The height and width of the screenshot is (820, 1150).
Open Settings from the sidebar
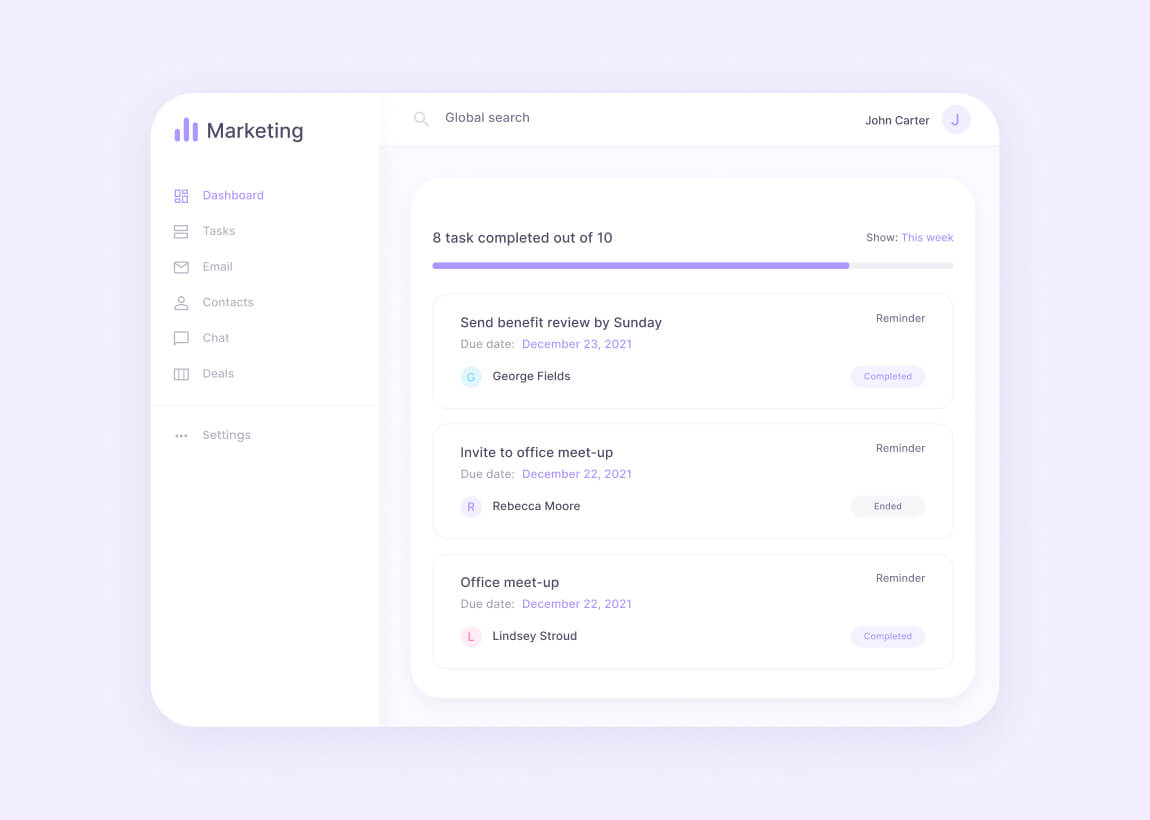coord(227,435)
